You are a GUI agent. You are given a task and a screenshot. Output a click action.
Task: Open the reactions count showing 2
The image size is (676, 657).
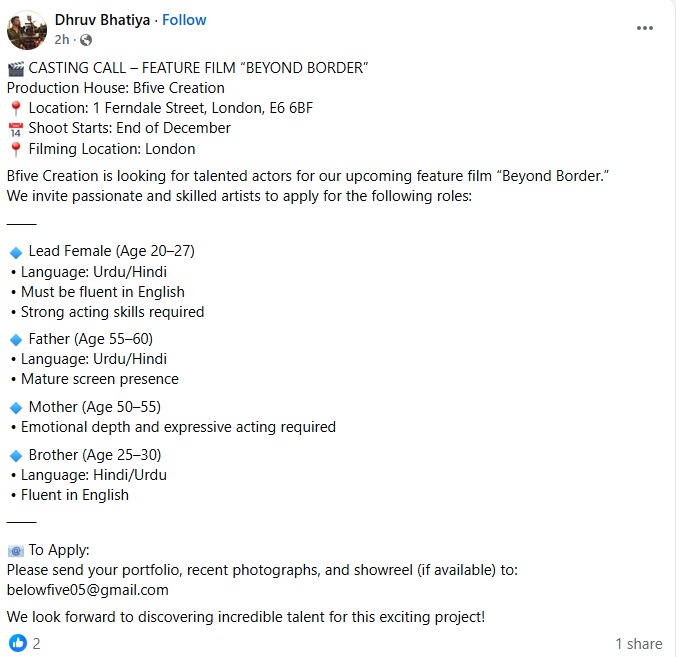click(37, 644)
